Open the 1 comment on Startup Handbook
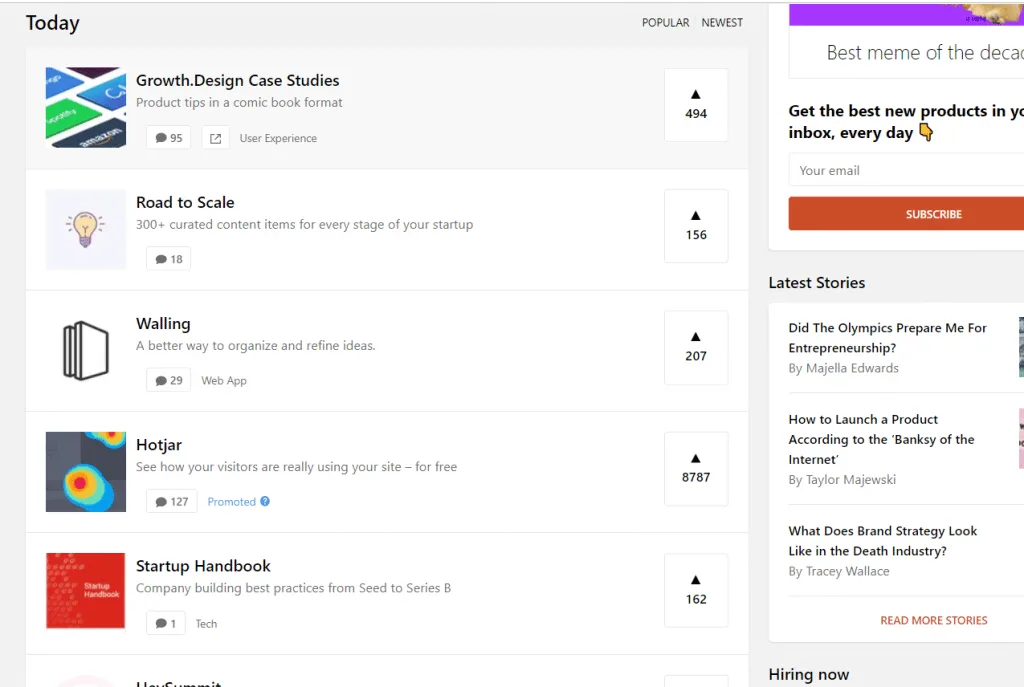The image size is (1024, 687). pos(166,624)
